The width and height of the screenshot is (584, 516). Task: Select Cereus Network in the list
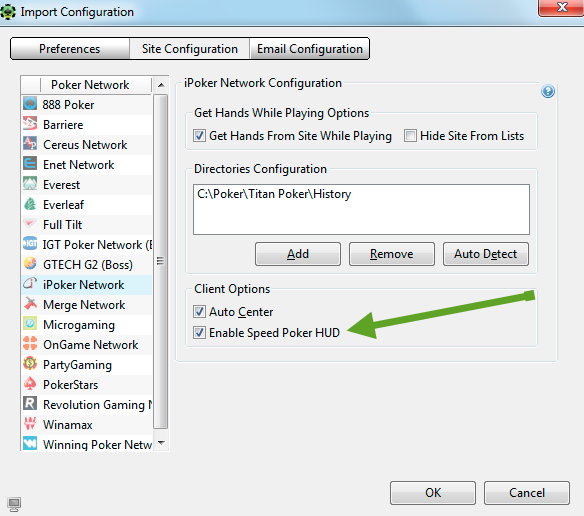tap(87, 145)
